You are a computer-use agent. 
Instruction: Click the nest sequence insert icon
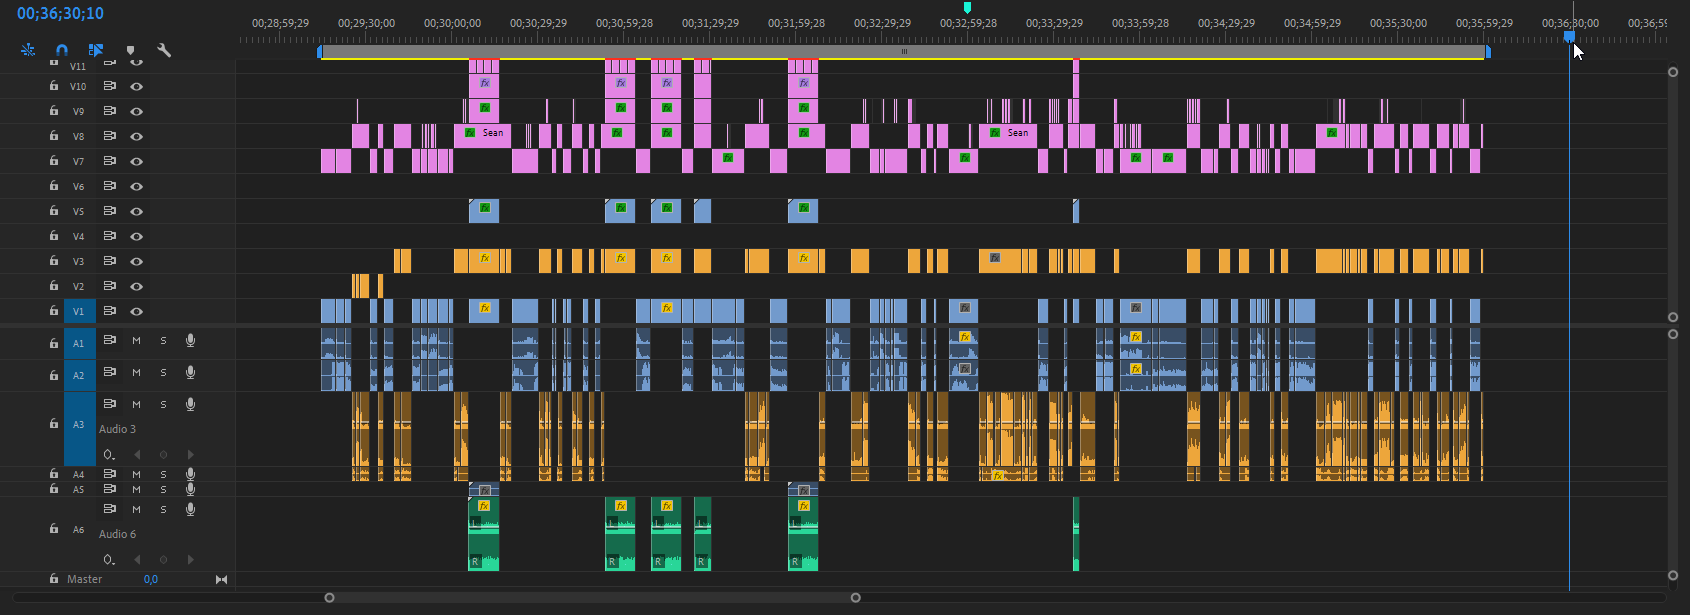point(28,49)
